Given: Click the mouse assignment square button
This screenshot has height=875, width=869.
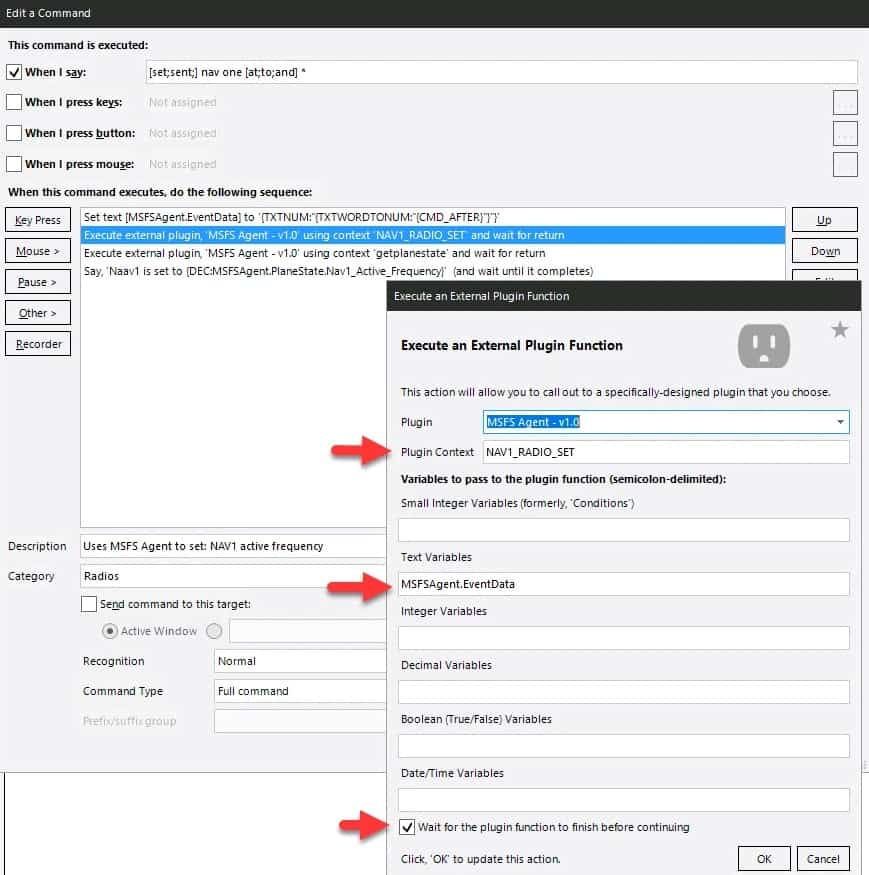Looking at the screenshot, I should pyautogui.click(x=845, y=164).
